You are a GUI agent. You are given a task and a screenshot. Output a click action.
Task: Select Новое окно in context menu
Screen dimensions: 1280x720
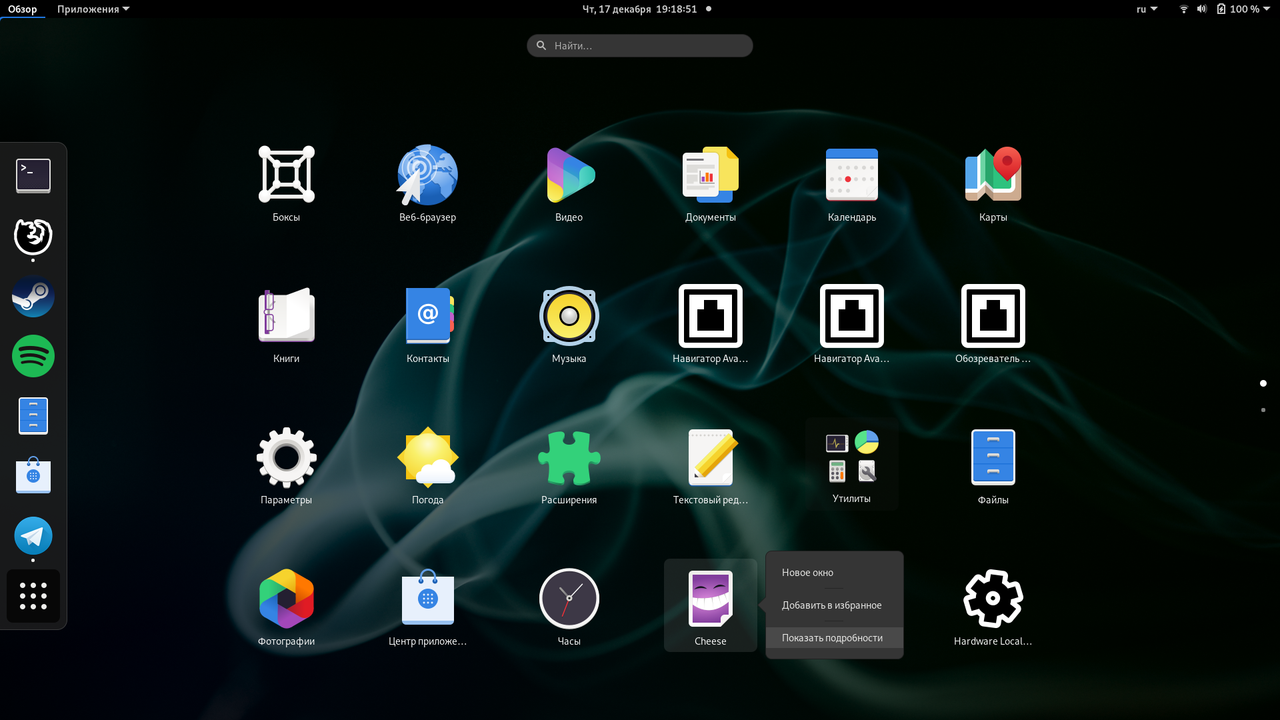click(834, 573)
